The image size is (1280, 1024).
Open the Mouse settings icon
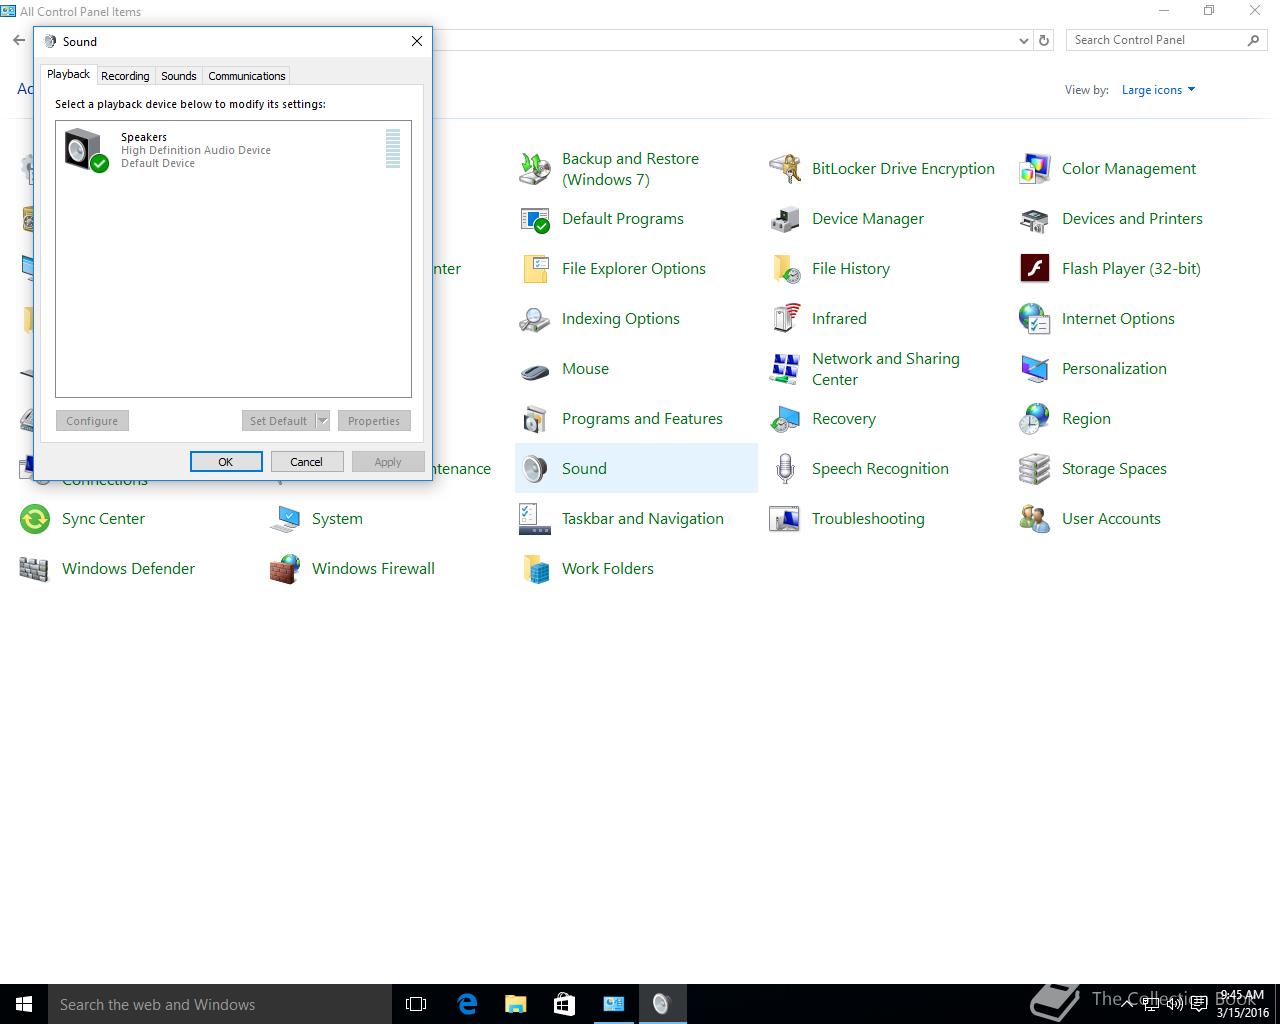coord(535,369)
